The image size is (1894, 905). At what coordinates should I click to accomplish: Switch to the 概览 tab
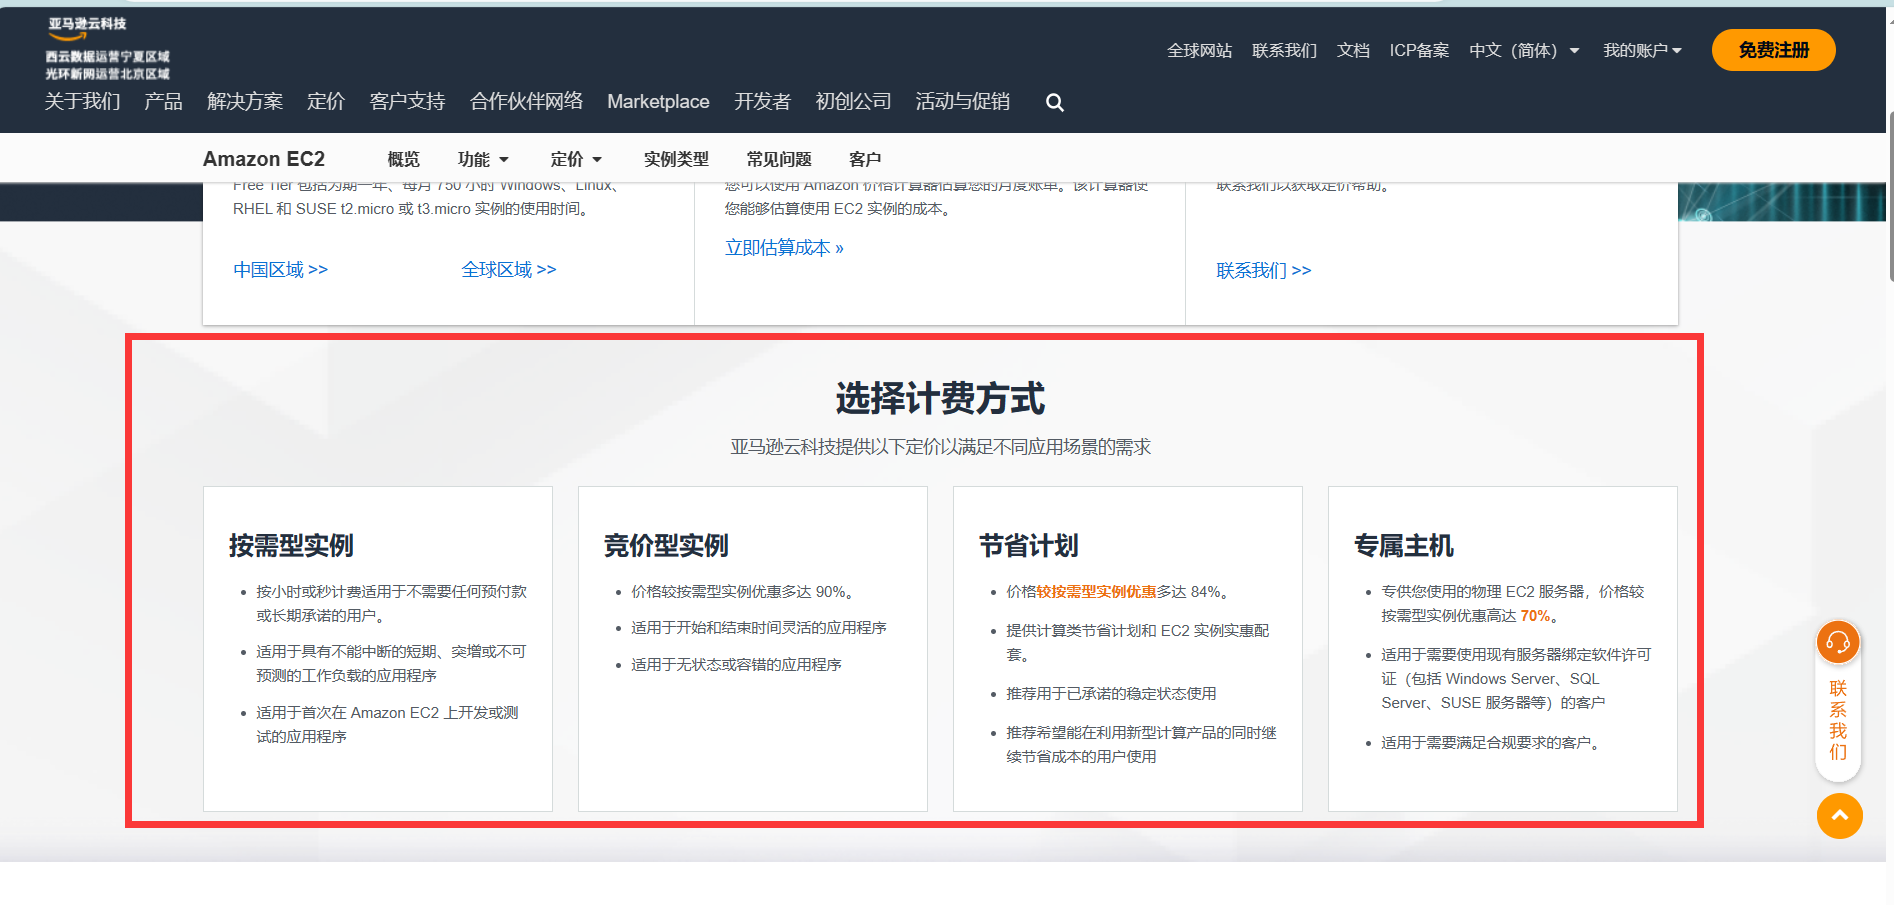tap(403, 159)
